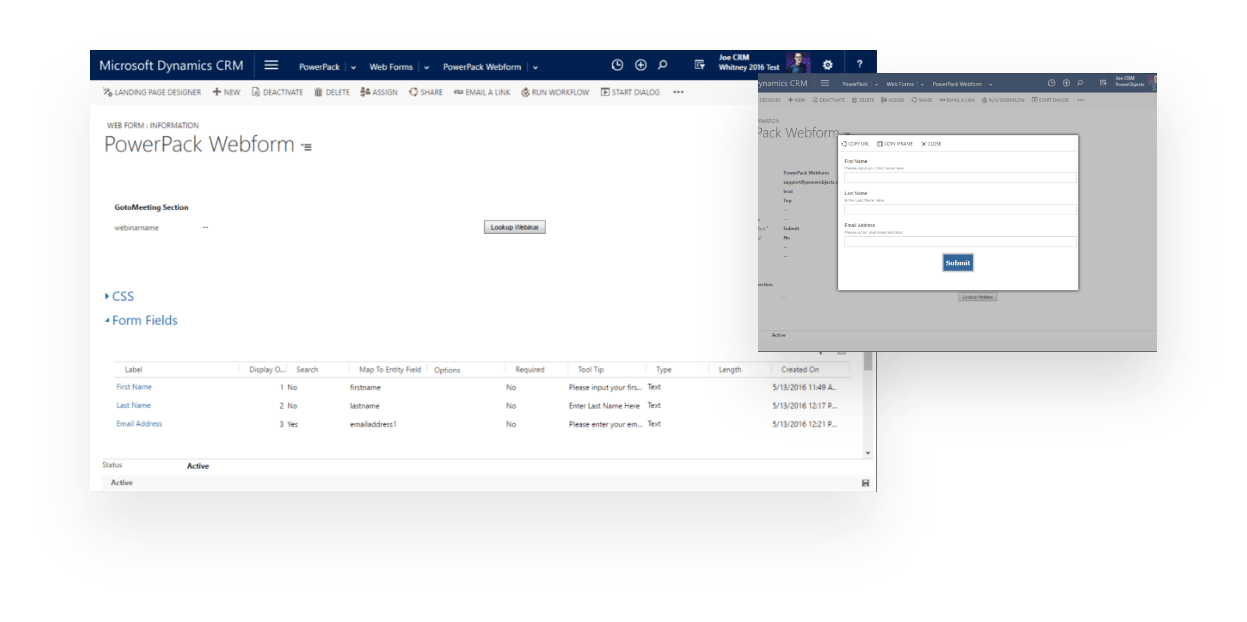Collapse the Form Fields section
The image size is (1247, 622).
coord(141,320)
